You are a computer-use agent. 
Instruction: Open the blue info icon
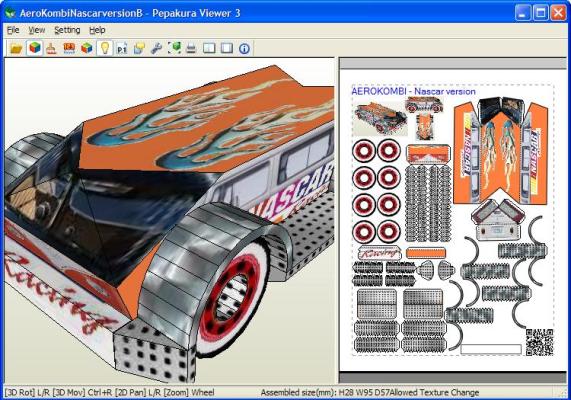pyautogui.click(x=244, y=48)
